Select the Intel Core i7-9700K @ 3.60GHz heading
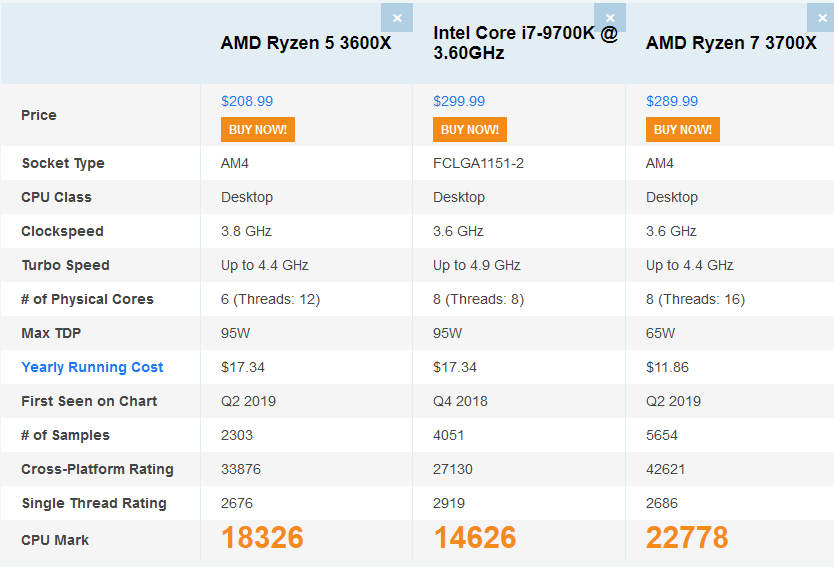Screen dimensions: 834x567 526,43
